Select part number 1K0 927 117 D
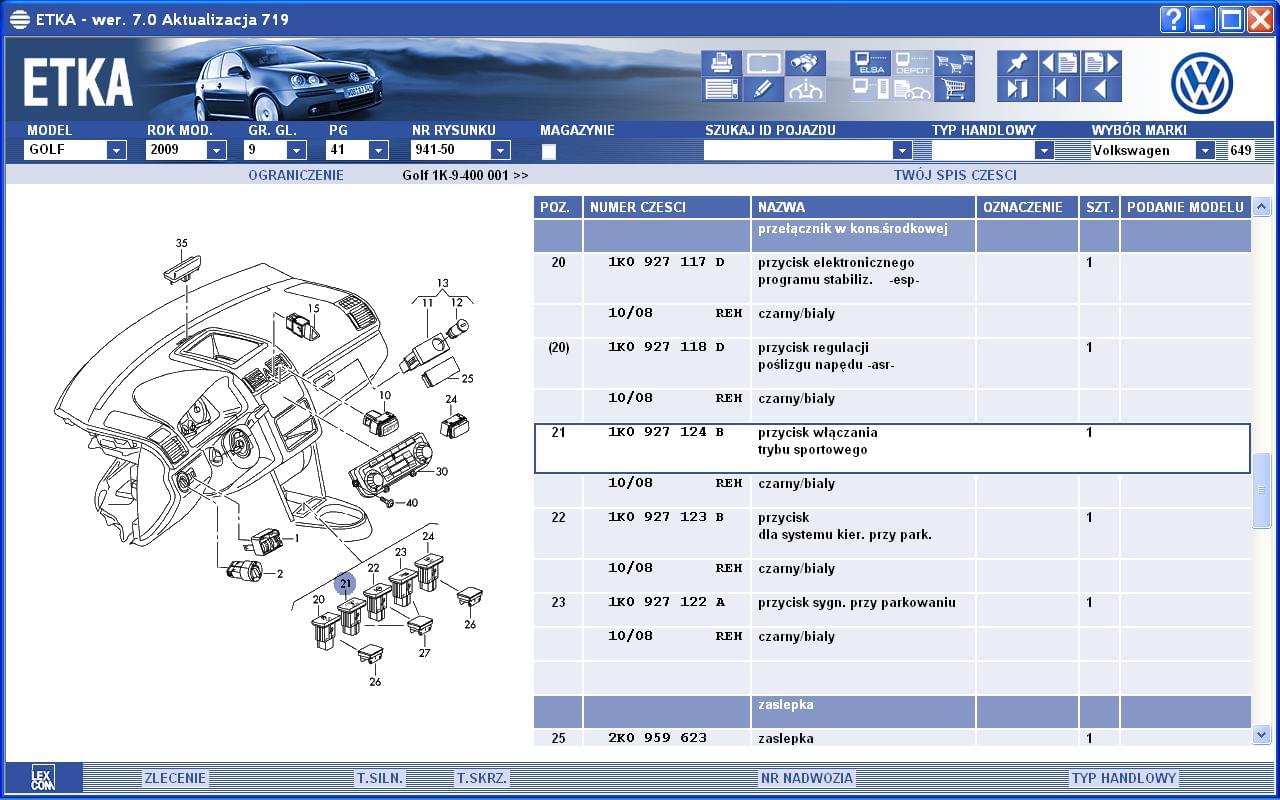Image resolution: width=1280 pixels, height=800 pixels. pyautogui.click(x=666, y=262)
